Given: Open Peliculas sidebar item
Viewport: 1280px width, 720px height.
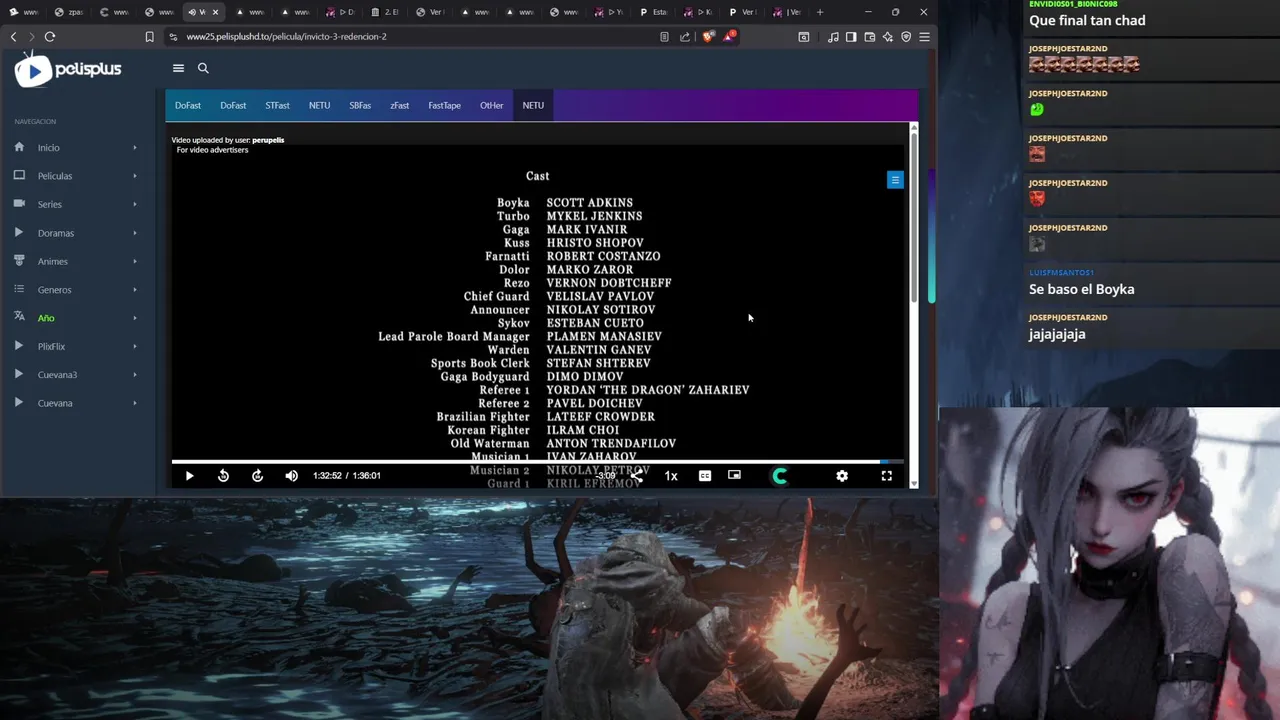Looking at the screenshot, I should tap(55, 176).
